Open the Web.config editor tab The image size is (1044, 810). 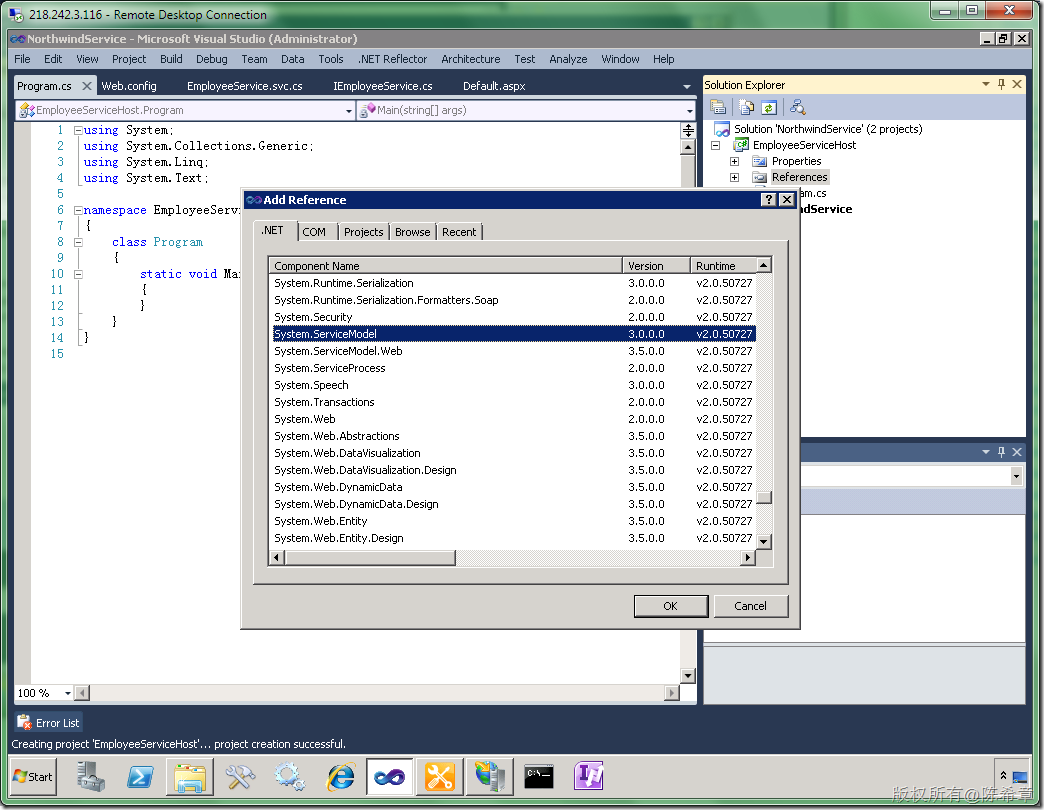[x=129, y=86]
